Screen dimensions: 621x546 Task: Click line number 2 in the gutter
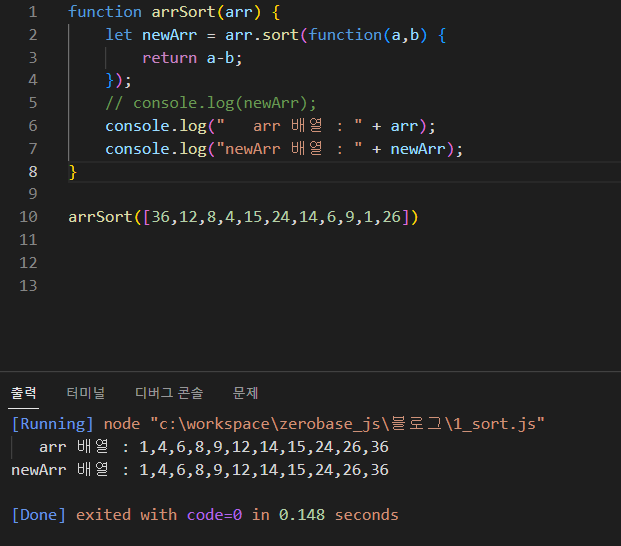point(33,35)
